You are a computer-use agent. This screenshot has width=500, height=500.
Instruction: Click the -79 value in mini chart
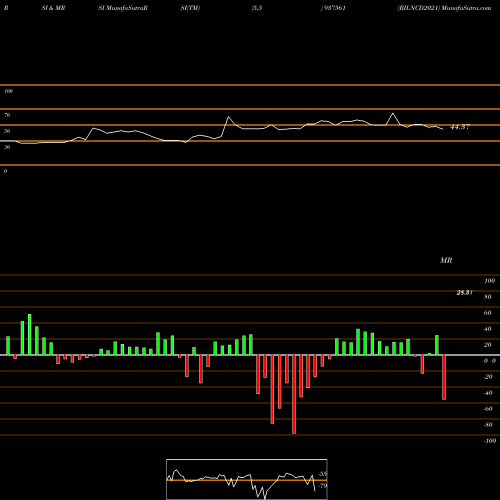point(323,485)
